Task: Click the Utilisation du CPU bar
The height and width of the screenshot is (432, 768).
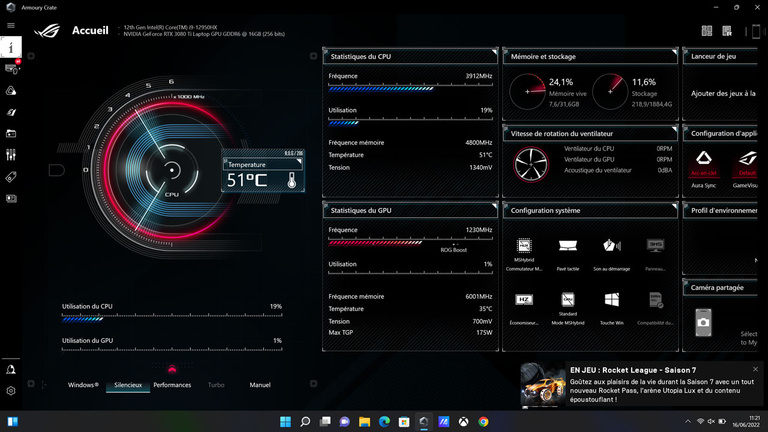Action: [172, 319]
